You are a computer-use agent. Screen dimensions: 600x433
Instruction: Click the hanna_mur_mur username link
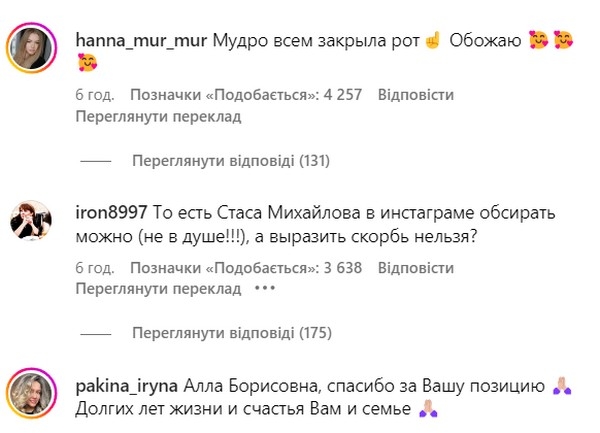(x=141, y=40)
